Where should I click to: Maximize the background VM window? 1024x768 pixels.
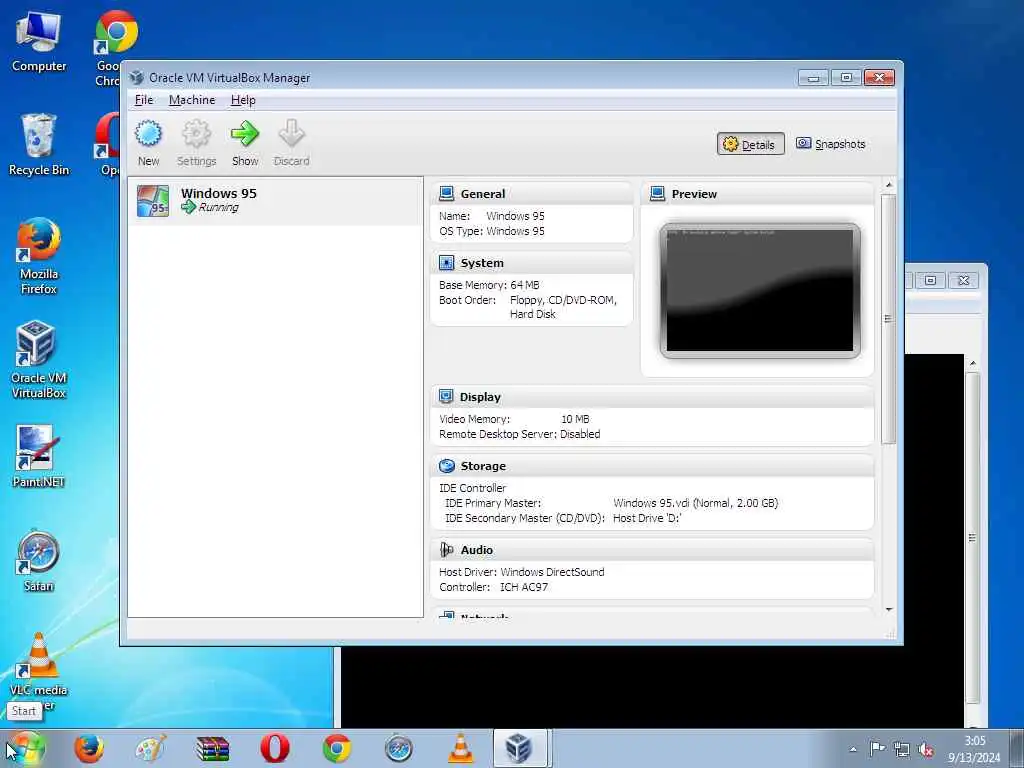[x=930, y=280]
